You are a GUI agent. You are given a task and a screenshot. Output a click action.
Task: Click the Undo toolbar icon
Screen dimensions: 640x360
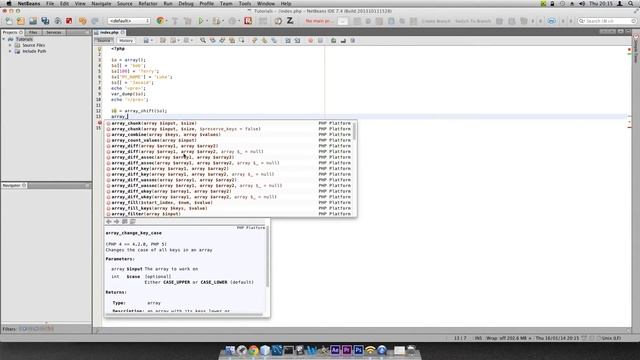[82, 21]
